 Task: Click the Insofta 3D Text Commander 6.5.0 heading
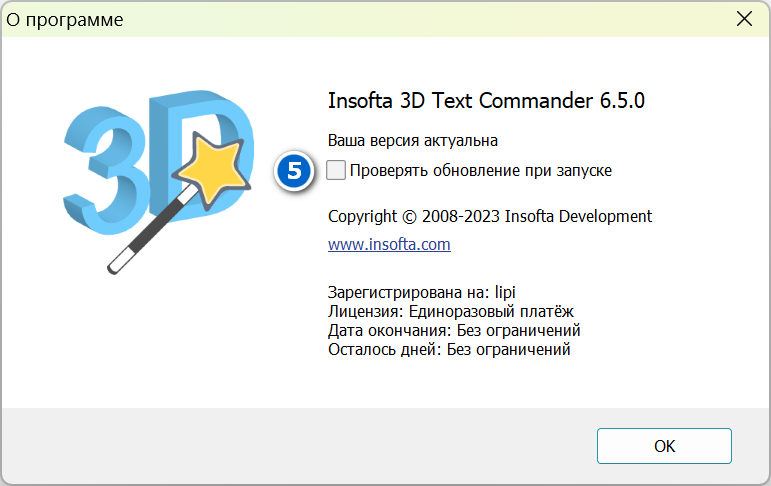(486, 101)
